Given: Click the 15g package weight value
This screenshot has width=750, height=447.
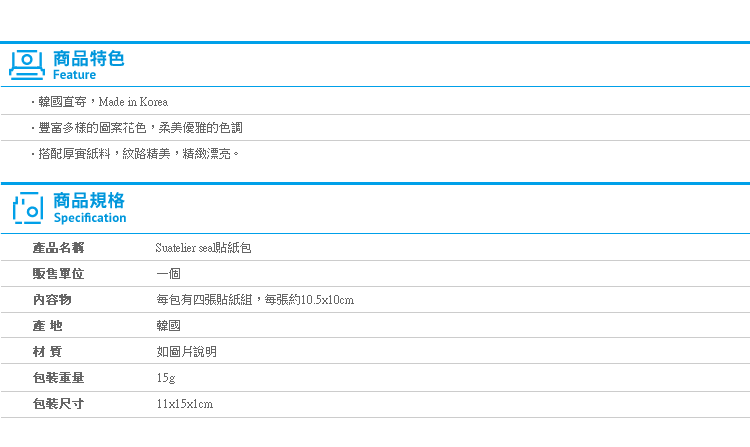Looking at the screenshot, I should 166,378.
